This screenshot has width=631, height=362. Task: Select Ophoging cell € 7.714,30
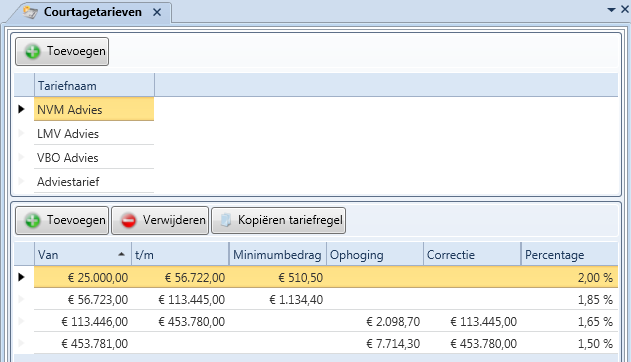pyautogui.click(x=375, y=344)
